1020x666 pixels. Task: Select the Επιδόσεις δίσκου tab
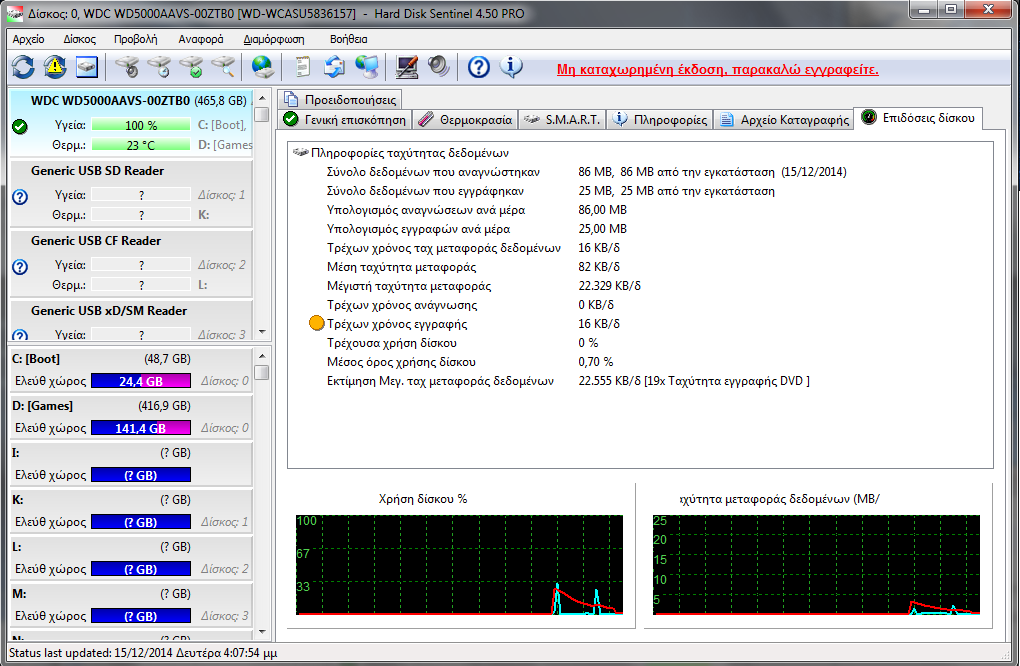[x=918, y=118]
